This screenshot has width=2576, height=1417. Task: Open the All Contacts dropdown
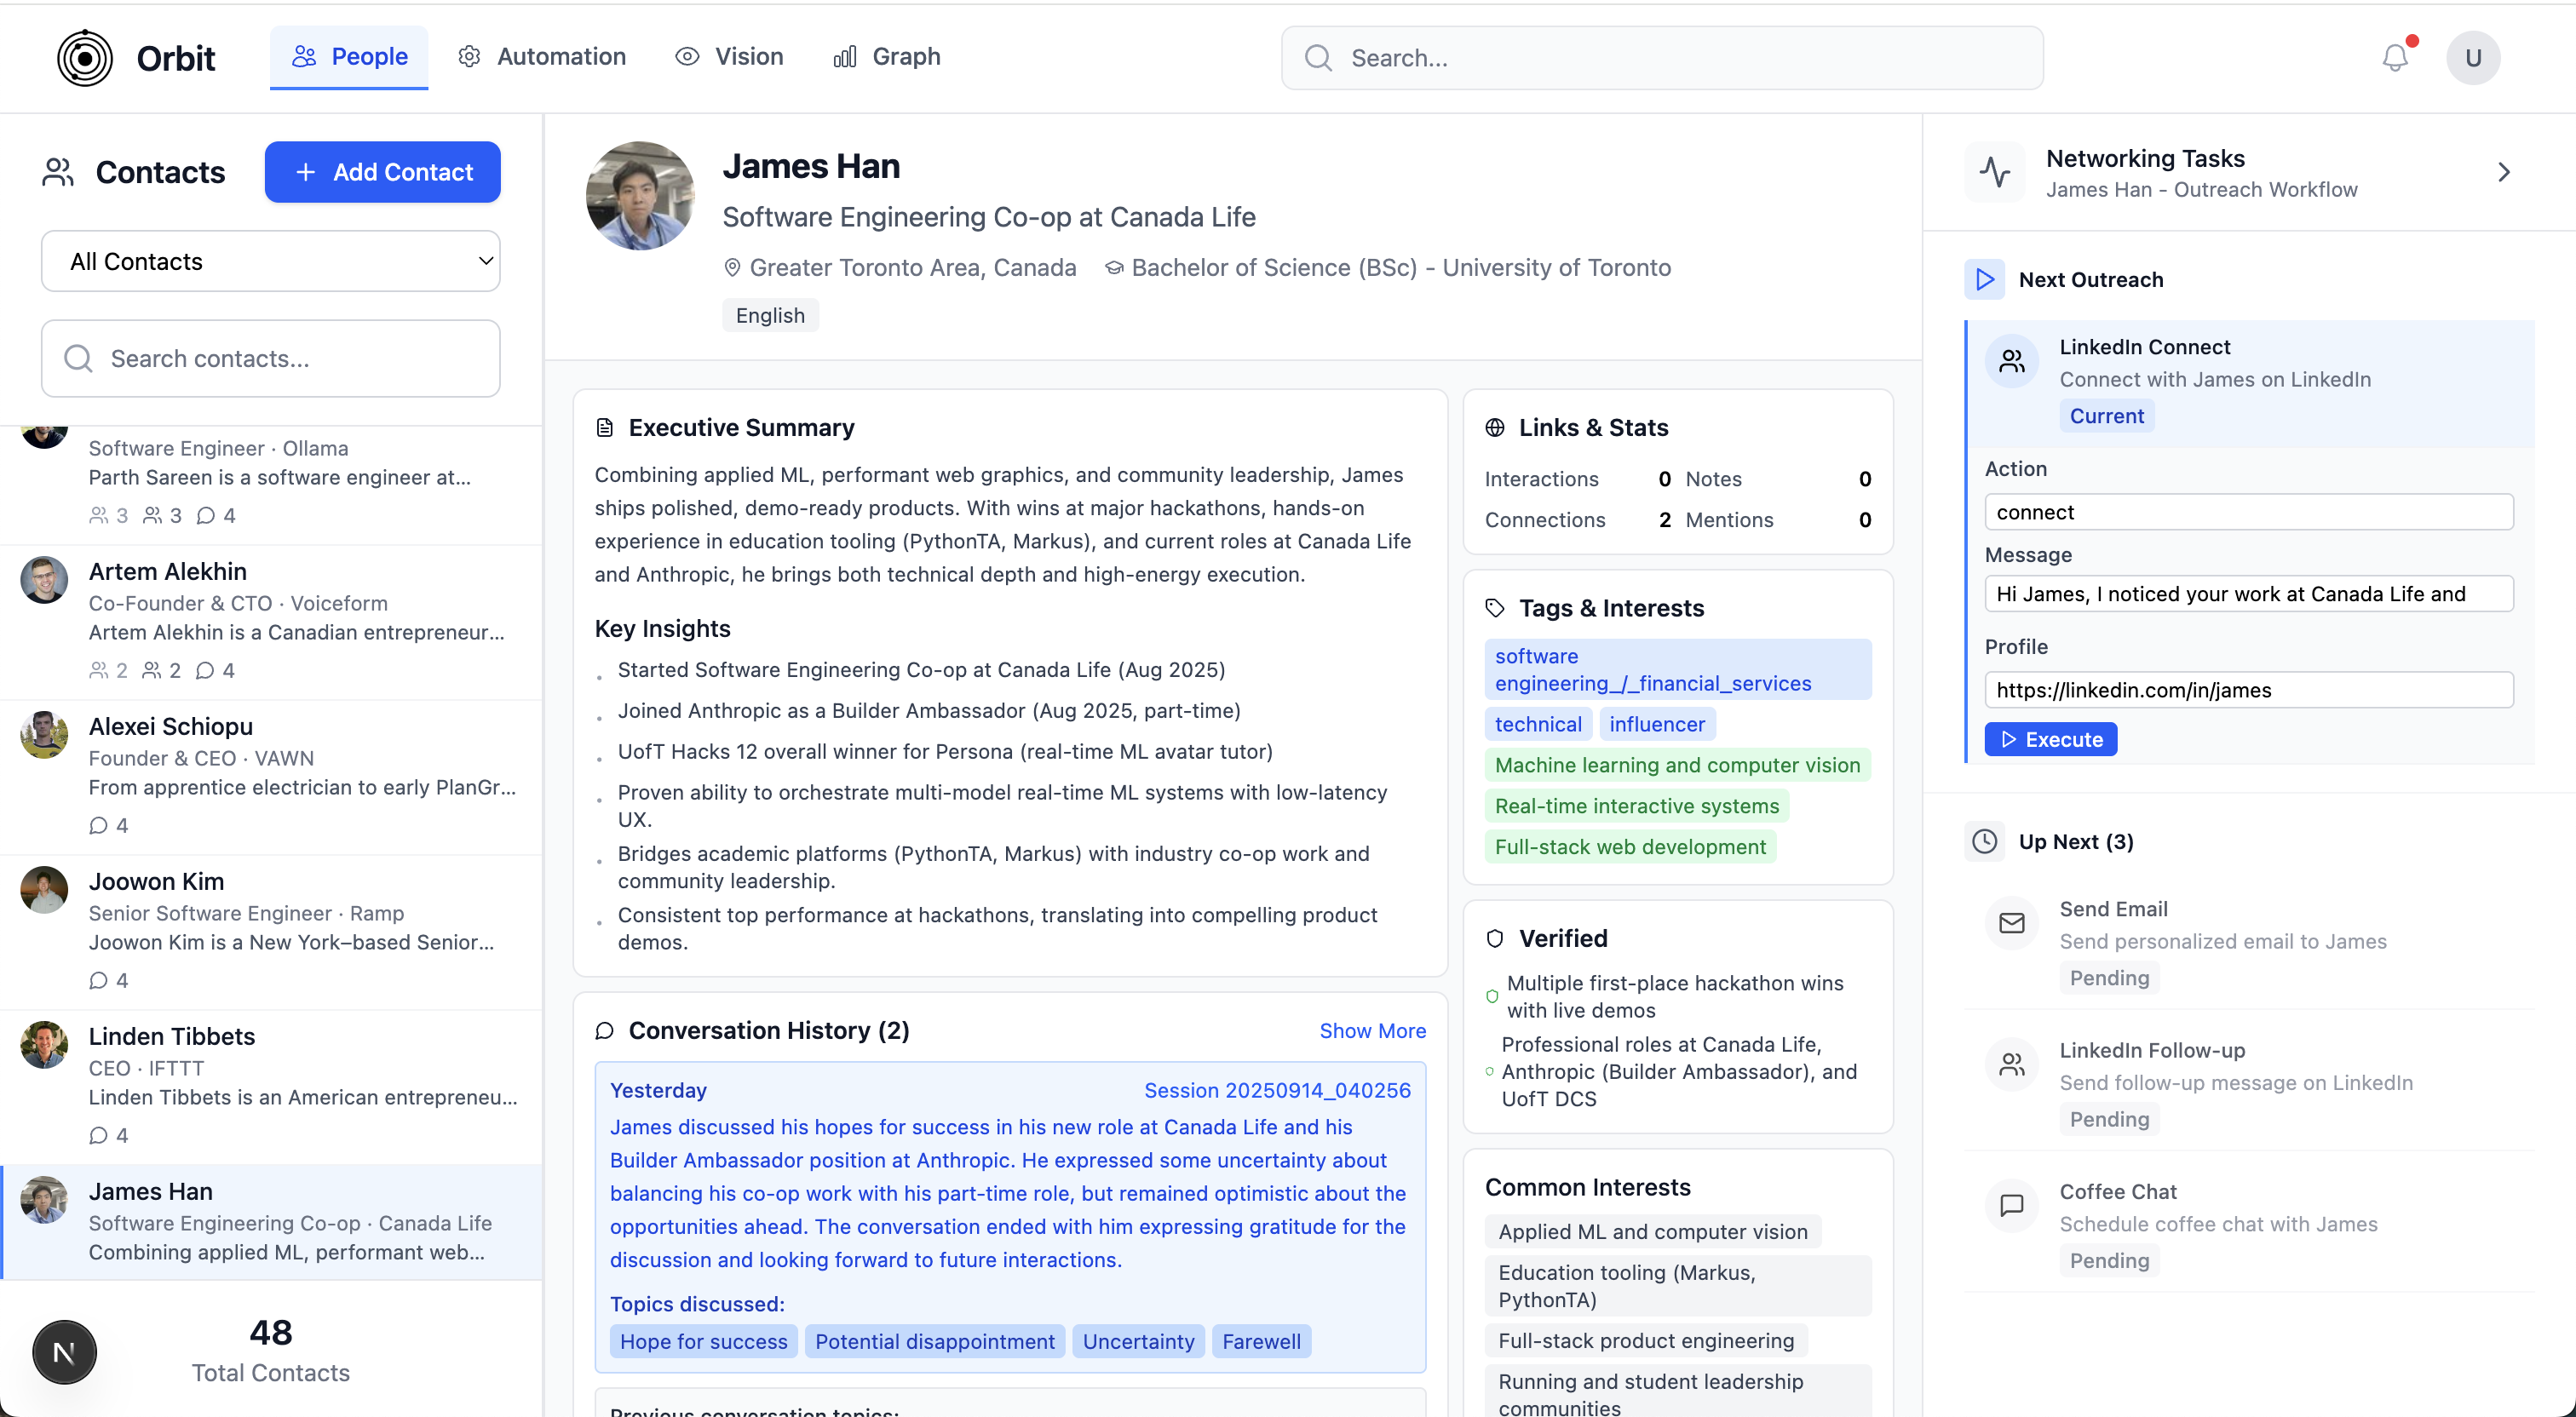(270, 262)
